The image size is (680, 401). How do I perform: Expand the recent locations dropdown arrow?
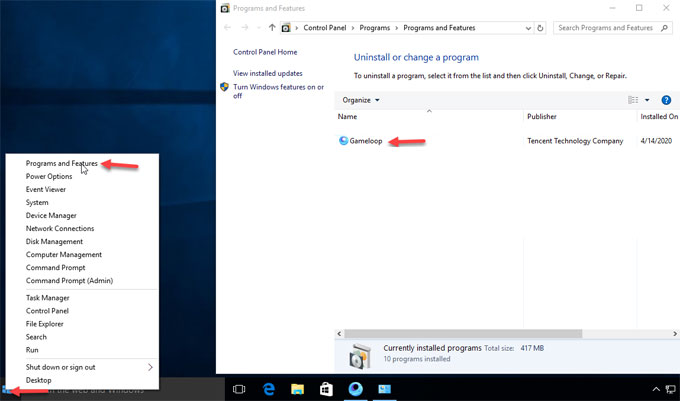point(259,28)
